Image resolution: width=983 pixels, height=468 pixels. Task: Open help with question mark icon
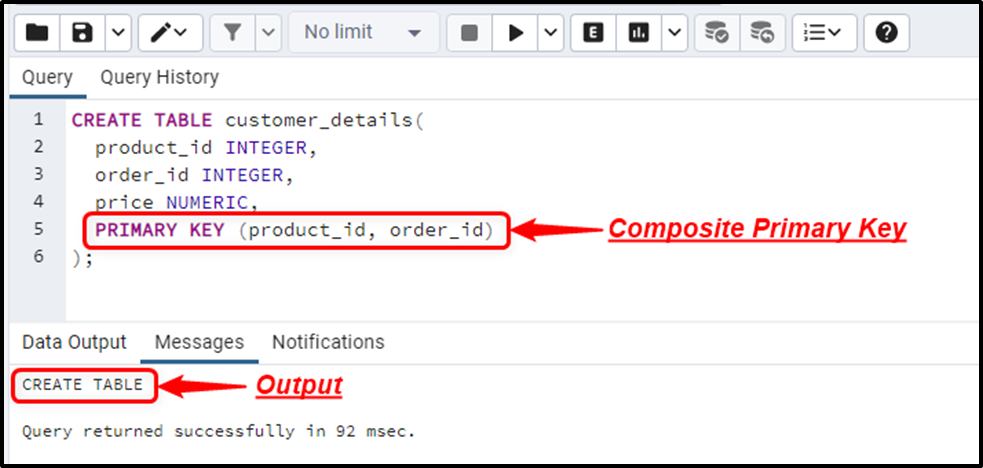click(x=886, y=33)
